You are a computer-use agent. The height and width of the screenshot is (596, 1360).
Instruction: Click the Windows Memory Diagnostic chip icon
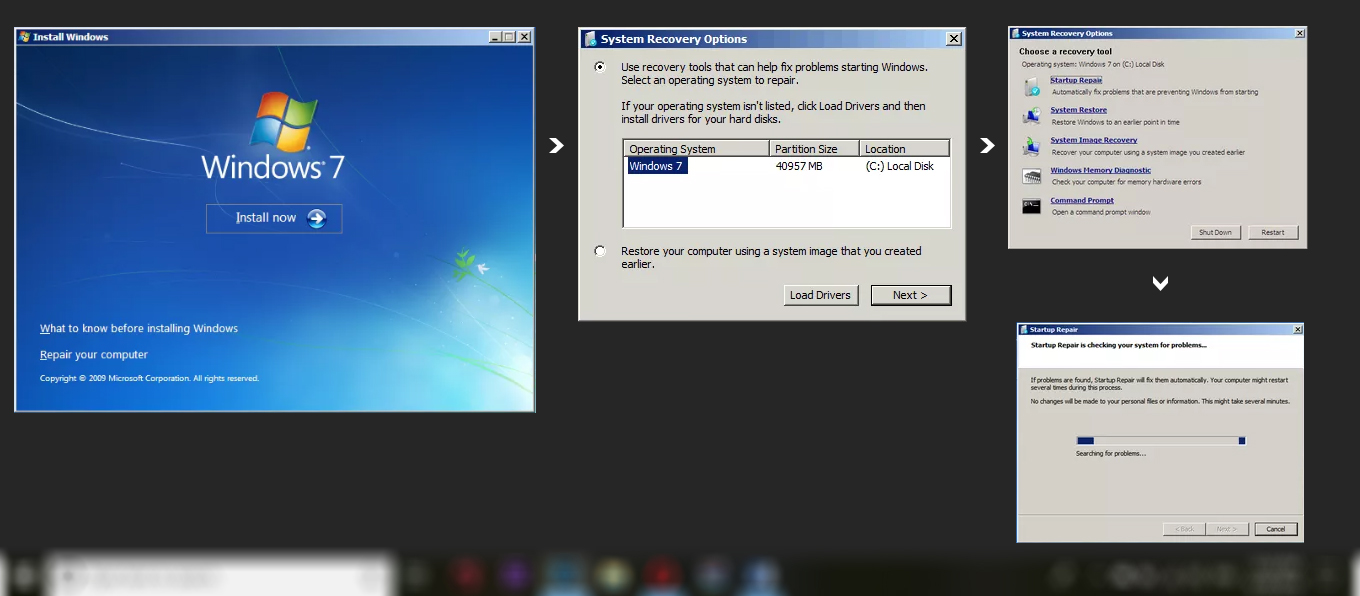[1032, 176]
